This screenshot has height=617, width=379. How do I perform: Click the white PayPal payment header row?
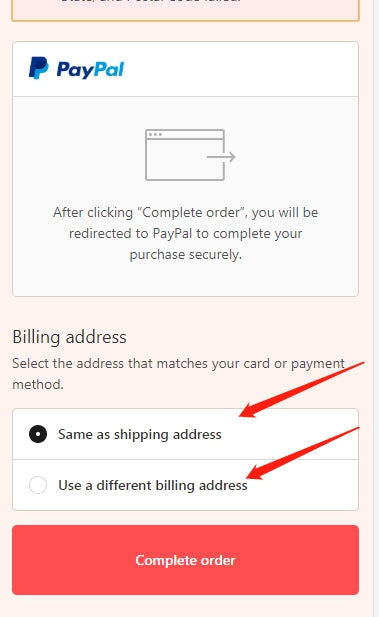[x=185, y=69]
